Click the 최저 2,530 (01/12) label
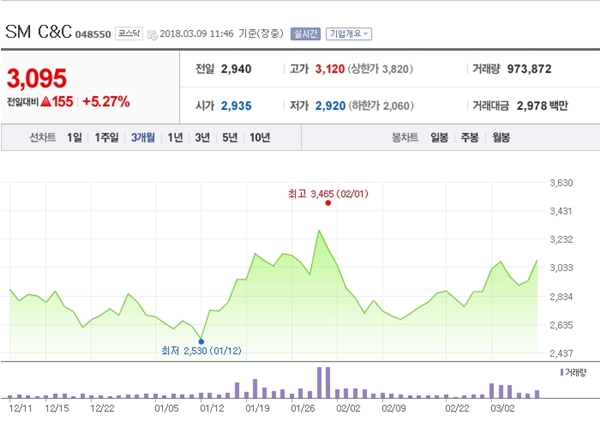Viewport: 600px width, 433px height. 201,351
